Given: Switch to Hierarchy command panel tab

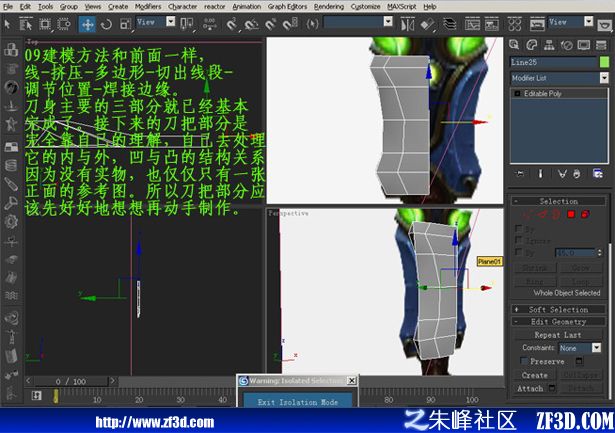Looking at the screenshot, I should [549, 45].
